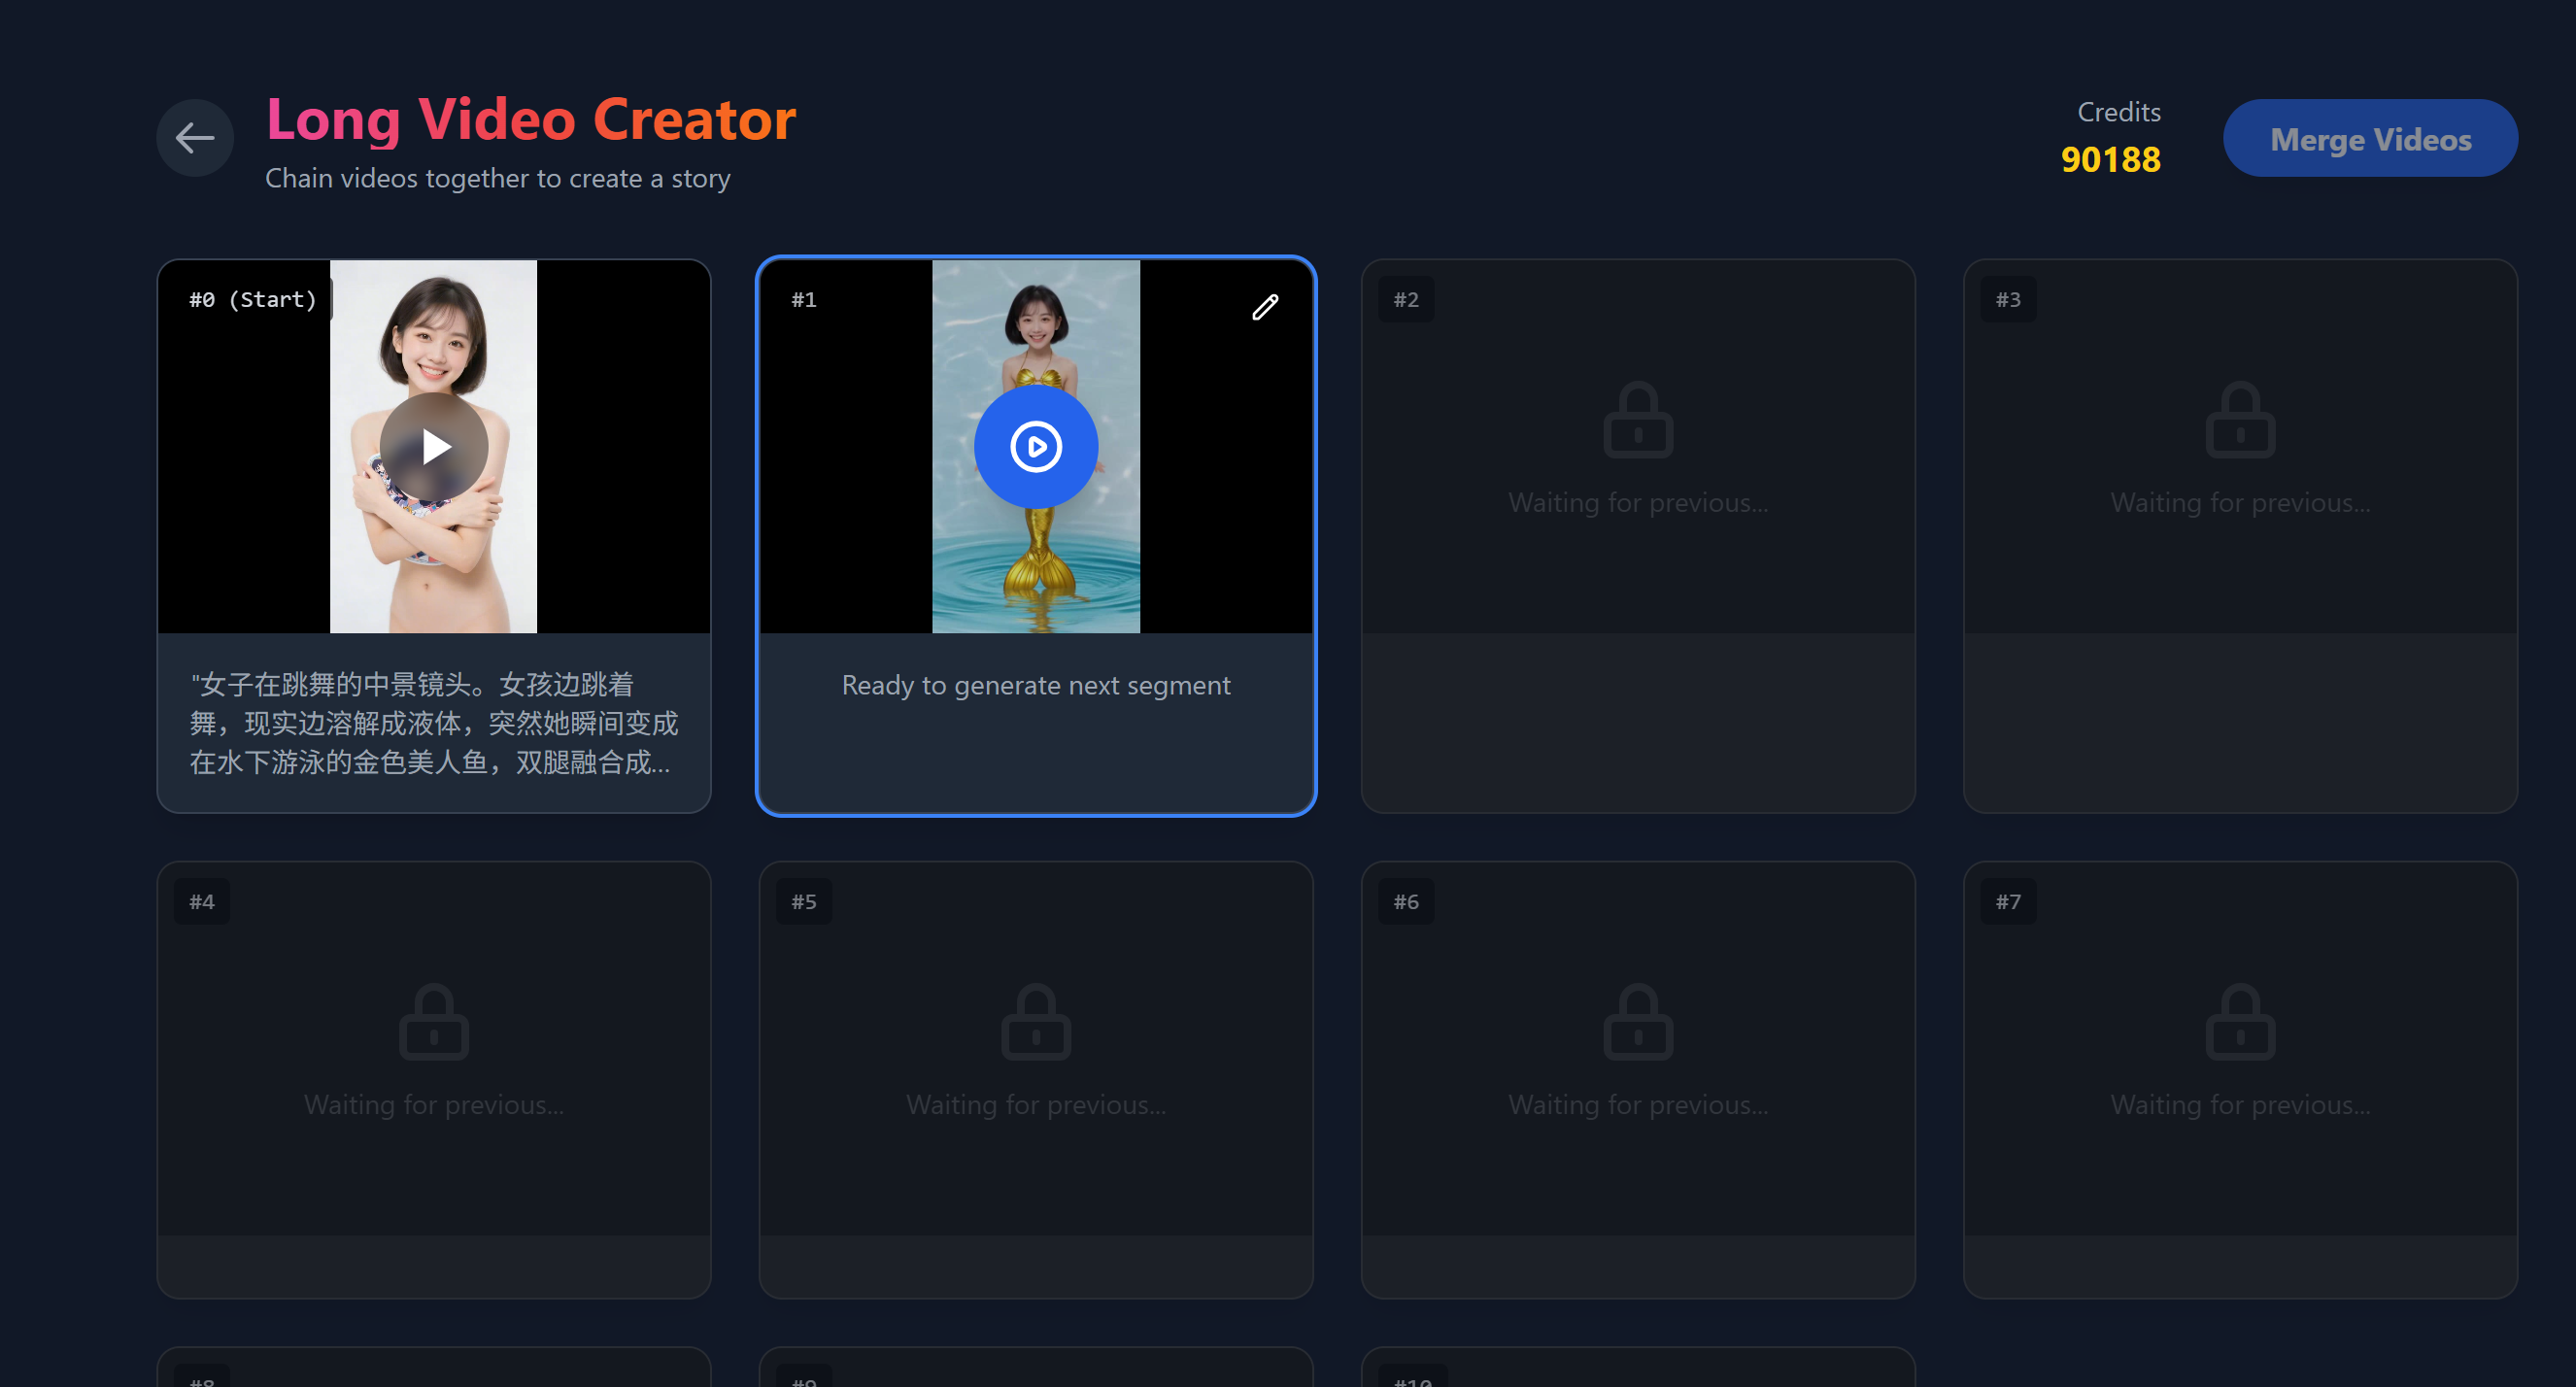
Task: Click the Merge Videos button
Action: tap(2370, 139)
